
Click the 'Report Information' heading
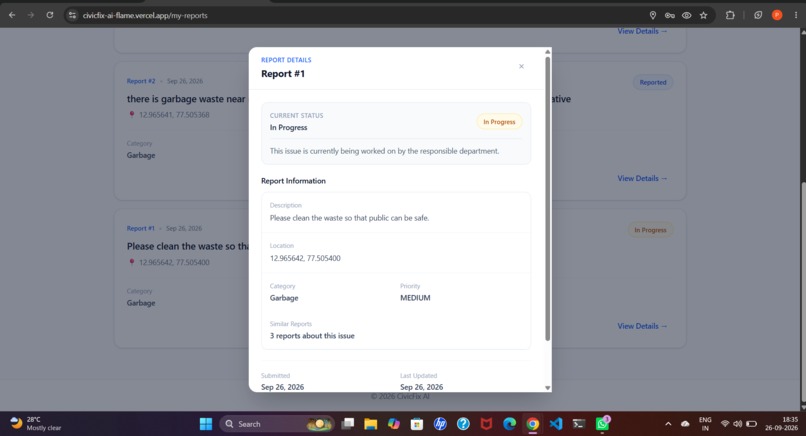(294, 181)
